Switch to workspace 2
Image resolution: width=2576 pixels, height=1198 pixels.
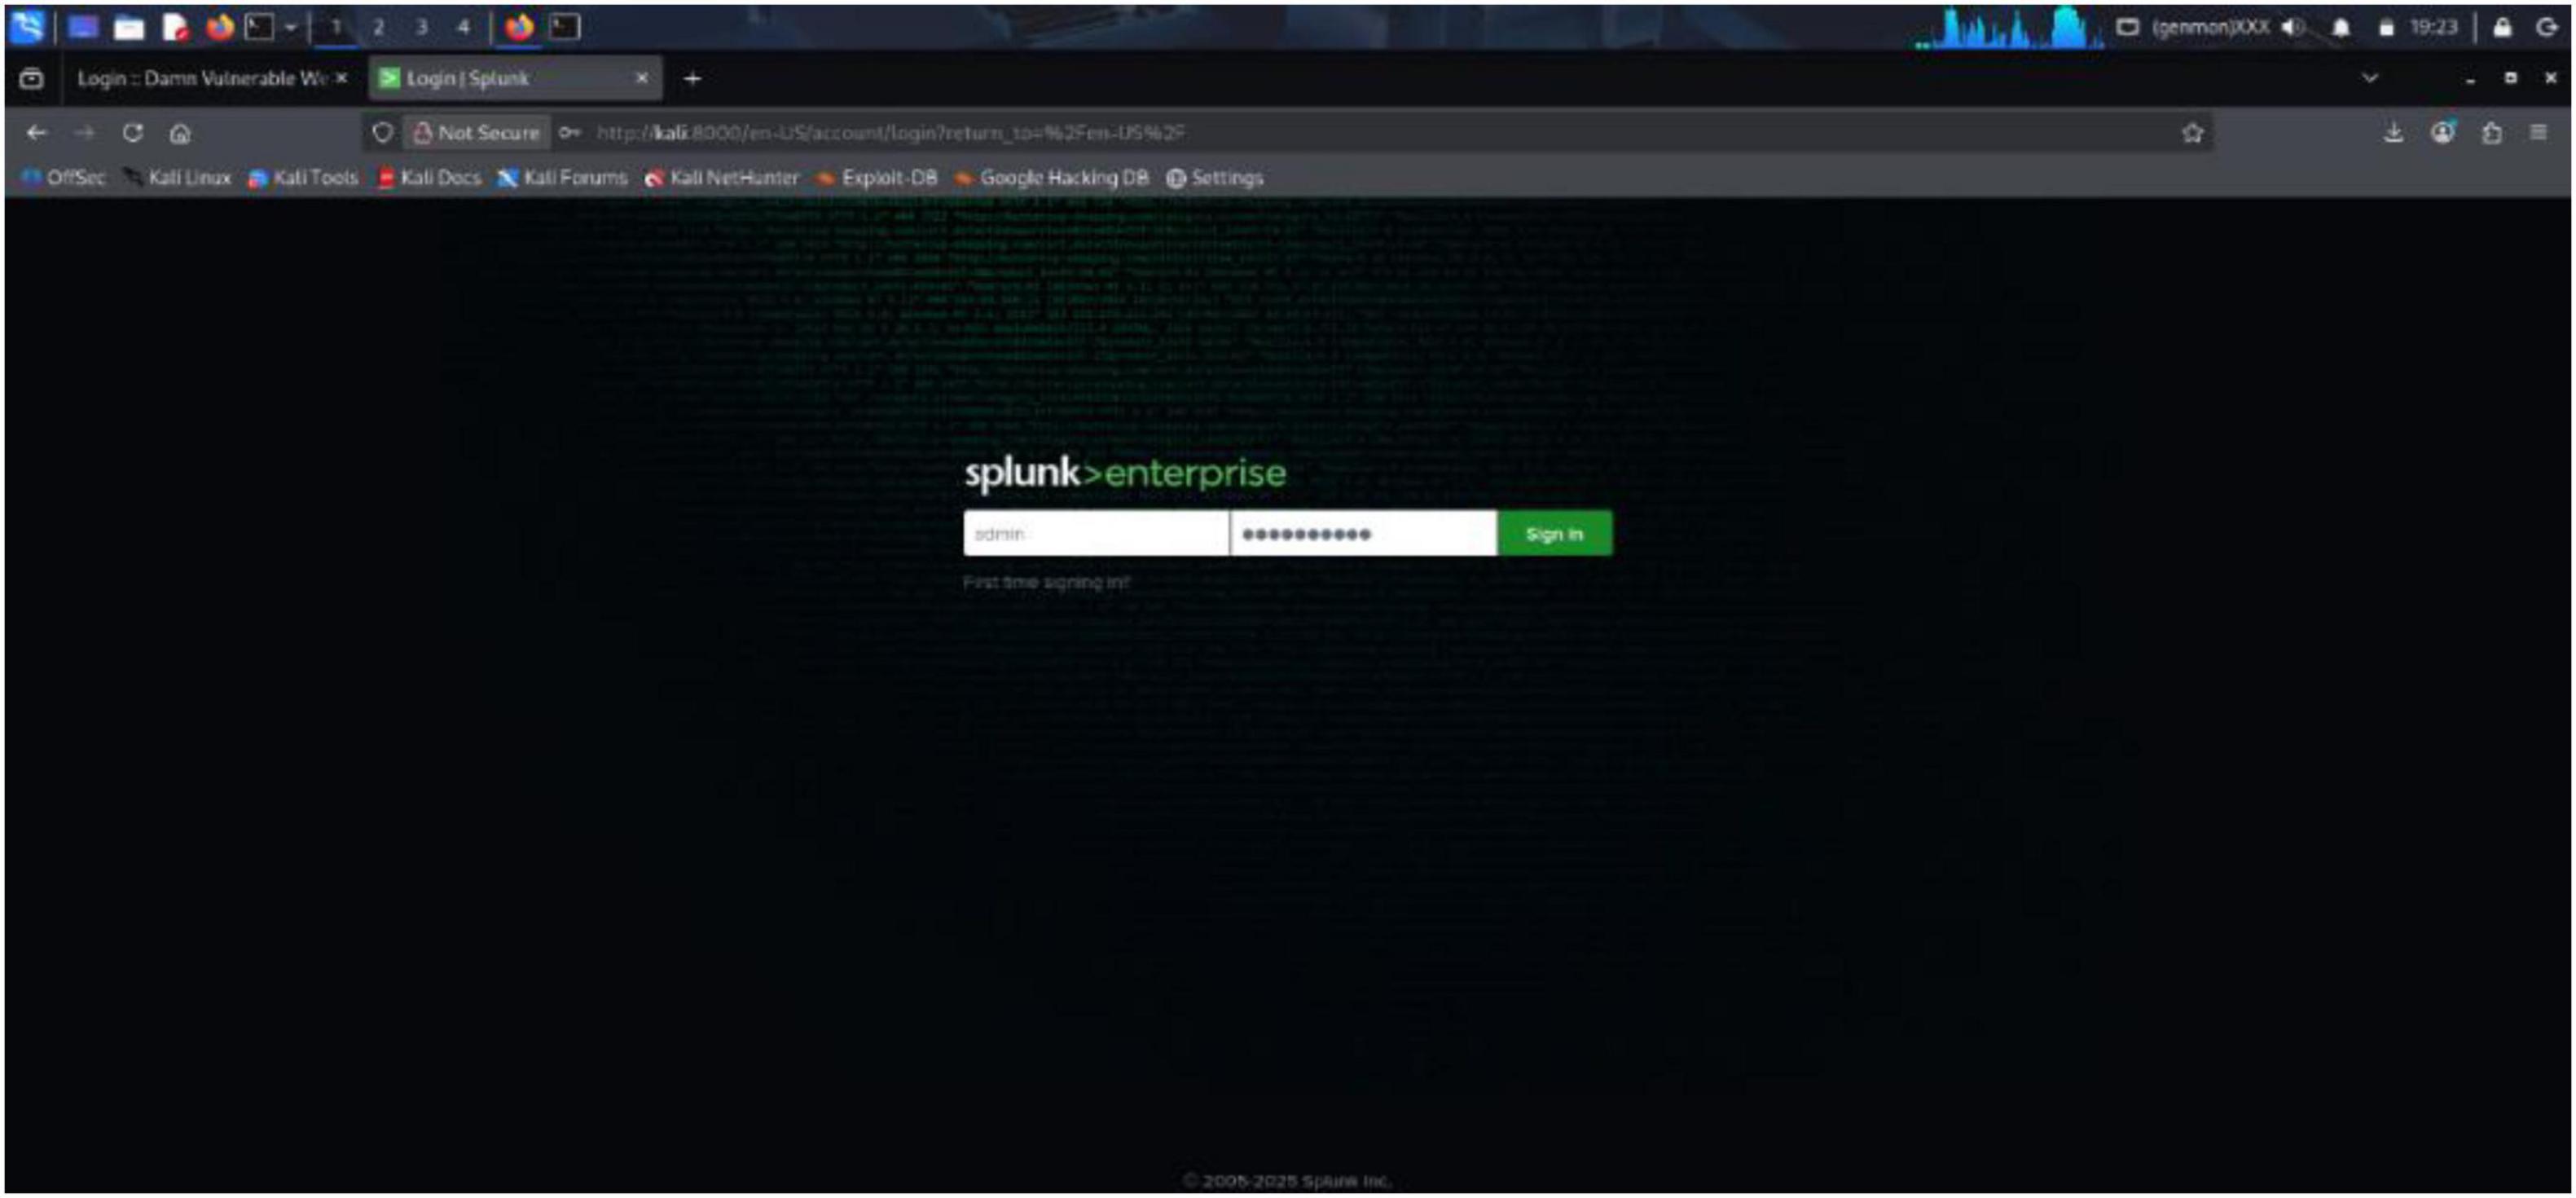coord(379,27)
